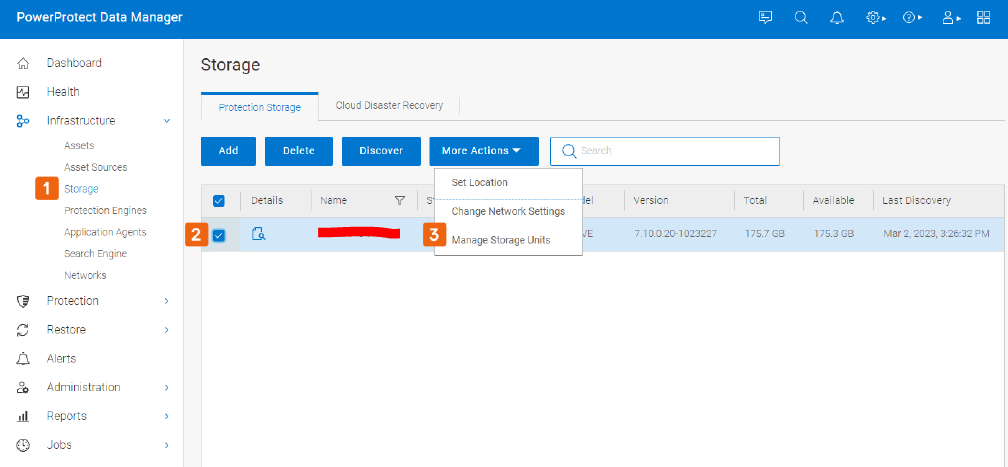Click the feedback chat icon in header
The image size is (1008, 467).
(766, 18)
